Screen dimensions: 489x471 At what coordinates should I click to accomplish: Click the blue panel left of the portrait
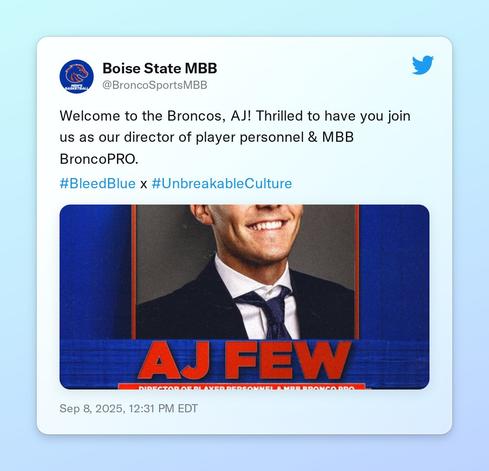[x=95, y=272]
